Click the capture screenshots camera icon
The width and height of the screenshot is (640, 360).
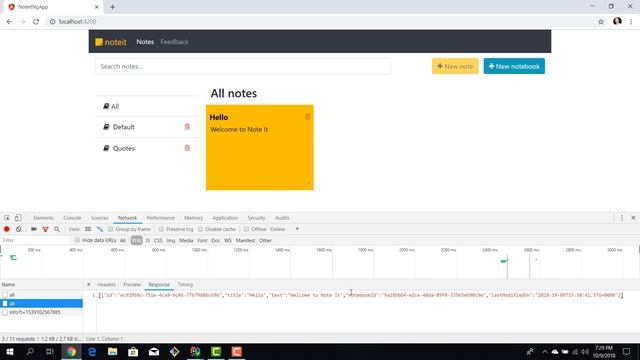click(34, 229)
